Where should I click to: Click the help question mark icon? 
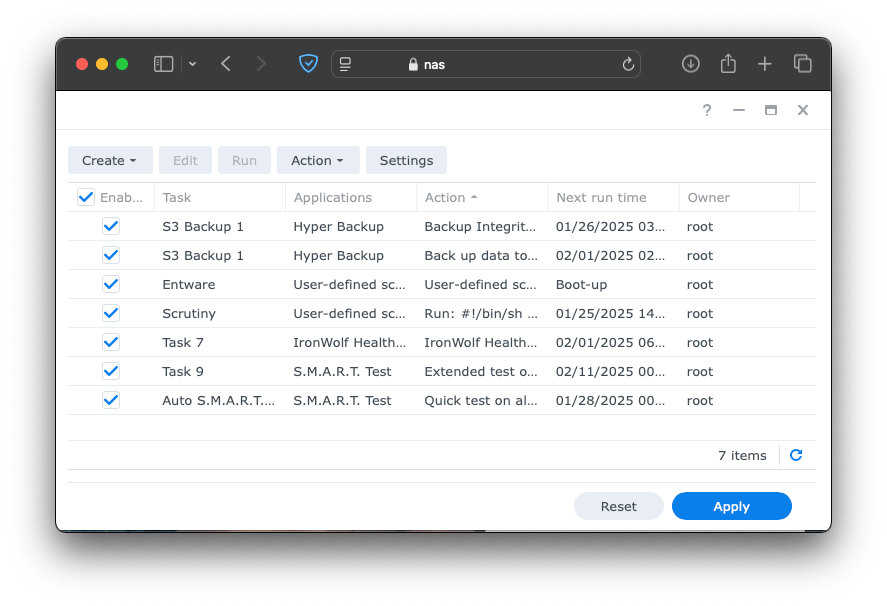pyautogui.click(x=707, y=111)
